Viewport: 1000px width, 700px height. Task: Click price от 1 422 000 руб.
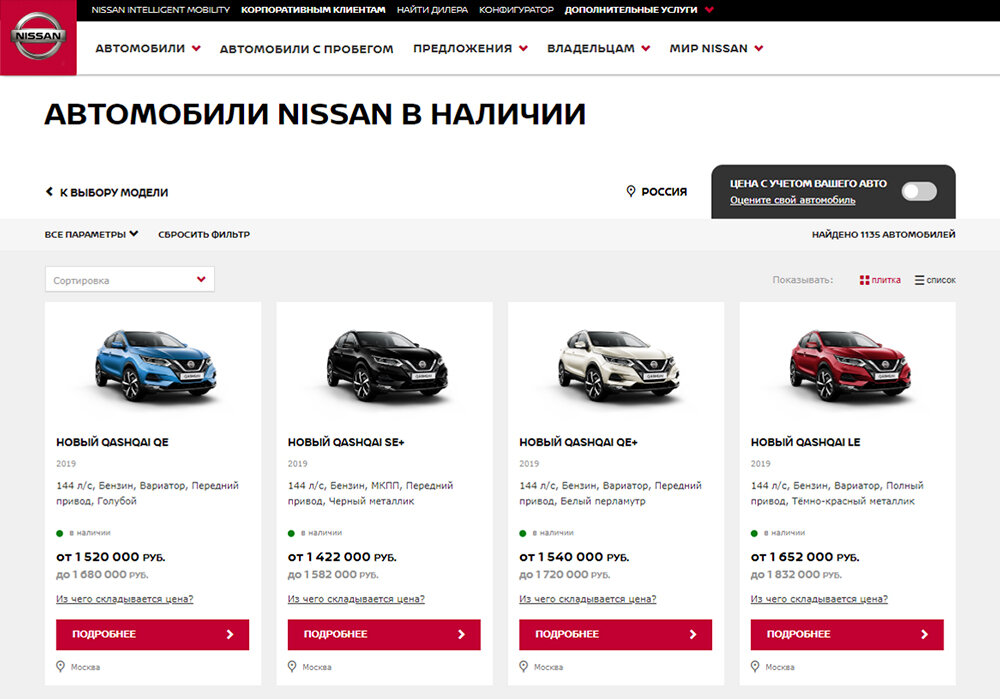(x=342, y=557)
